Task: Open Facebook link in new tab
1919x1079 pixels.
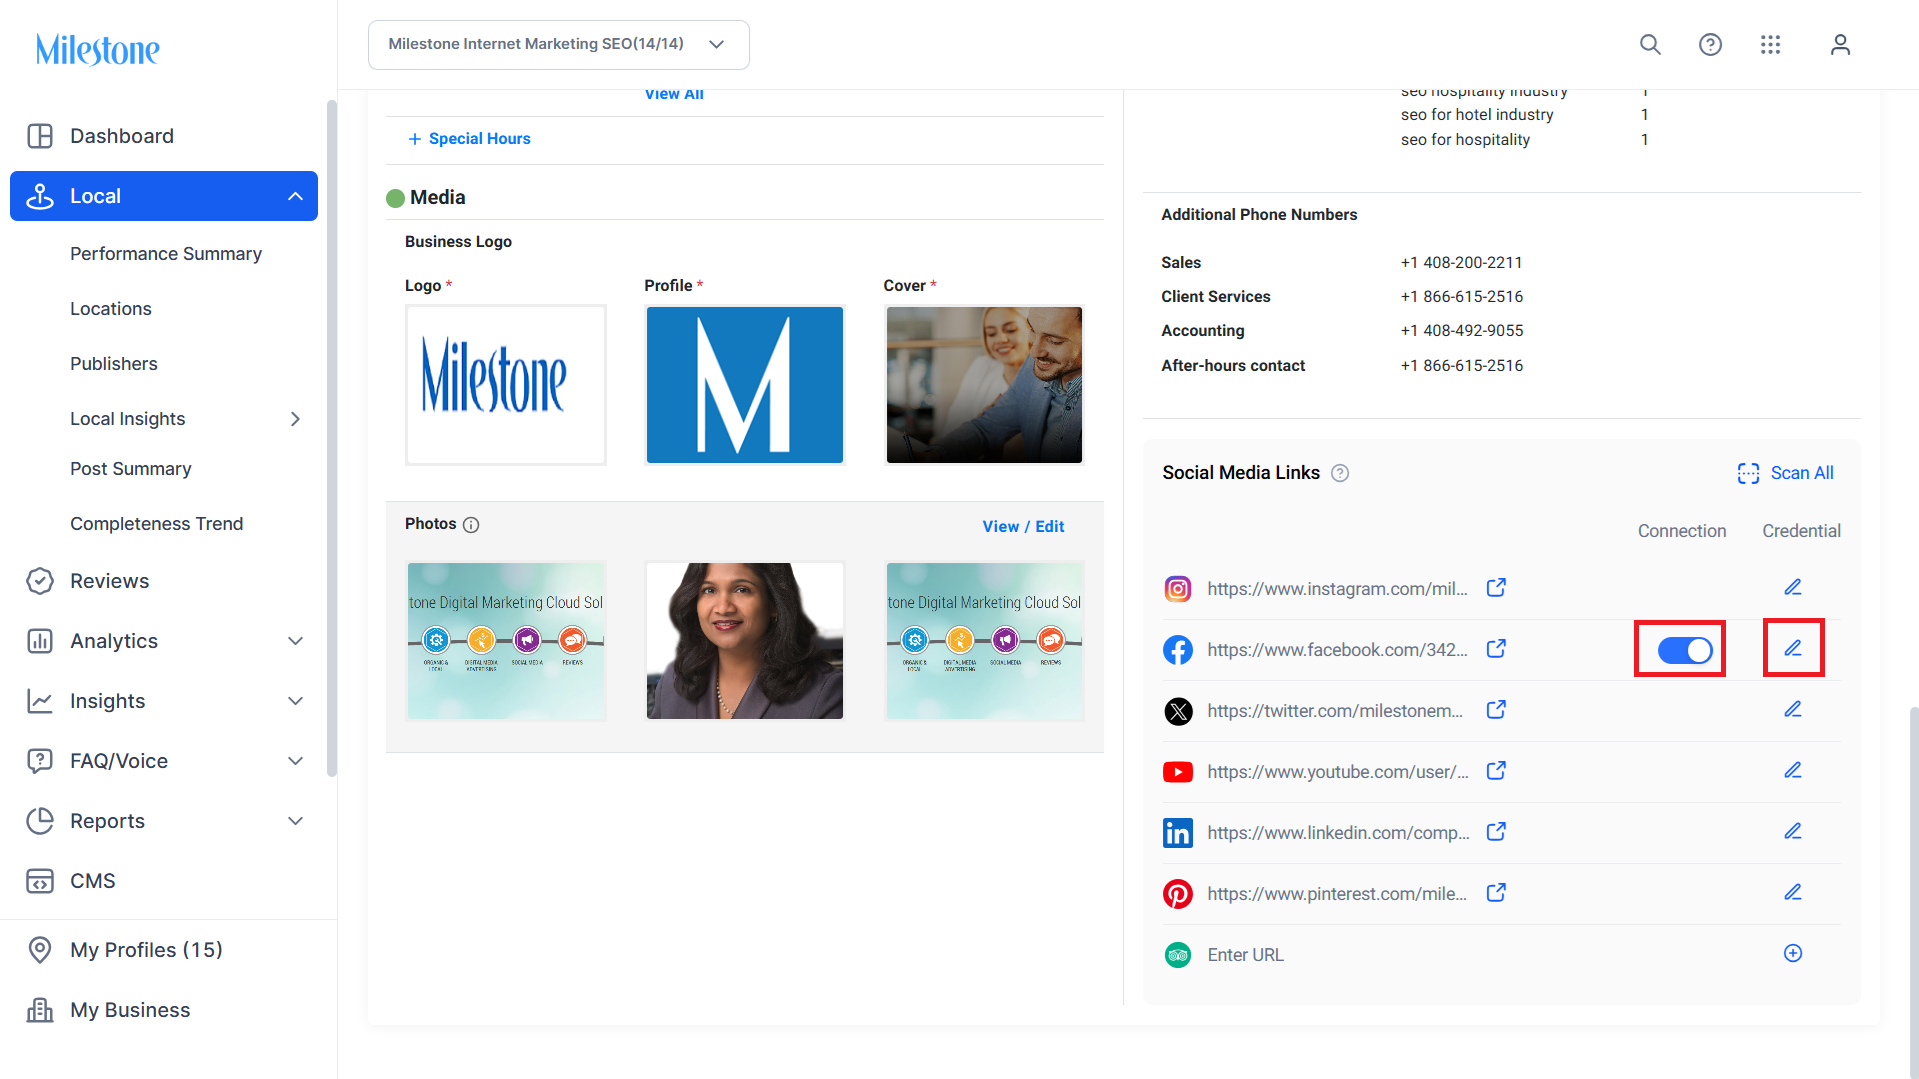Action: point(1496,649)
